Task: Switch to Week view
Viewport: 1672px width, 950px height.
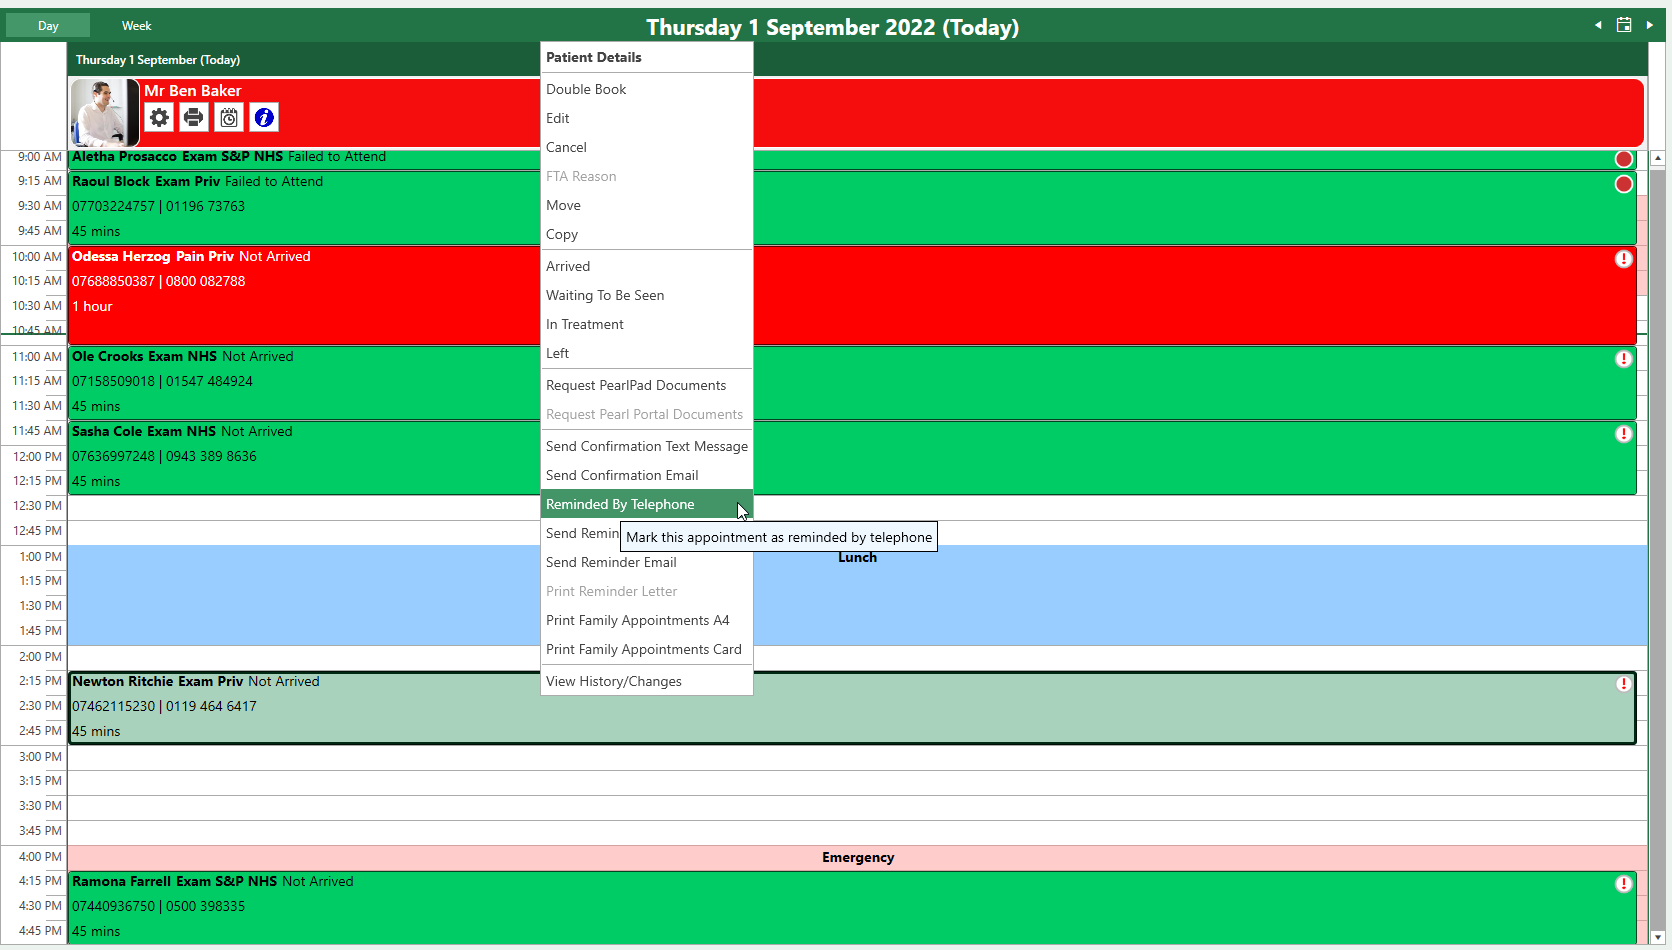Action: tap(136, 26)
